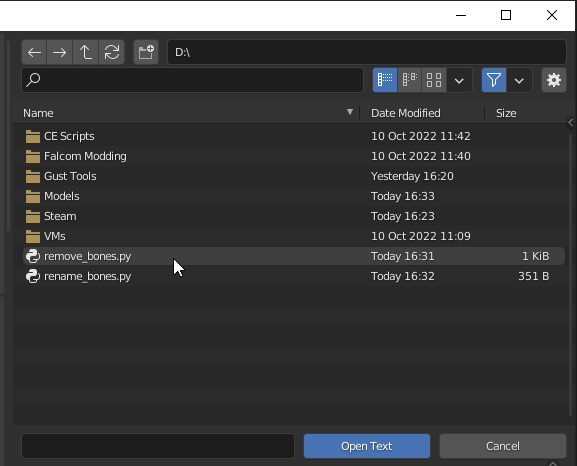Click the date Today 16:31
Viewport: 577px width, 466px height.
(403, 256)
